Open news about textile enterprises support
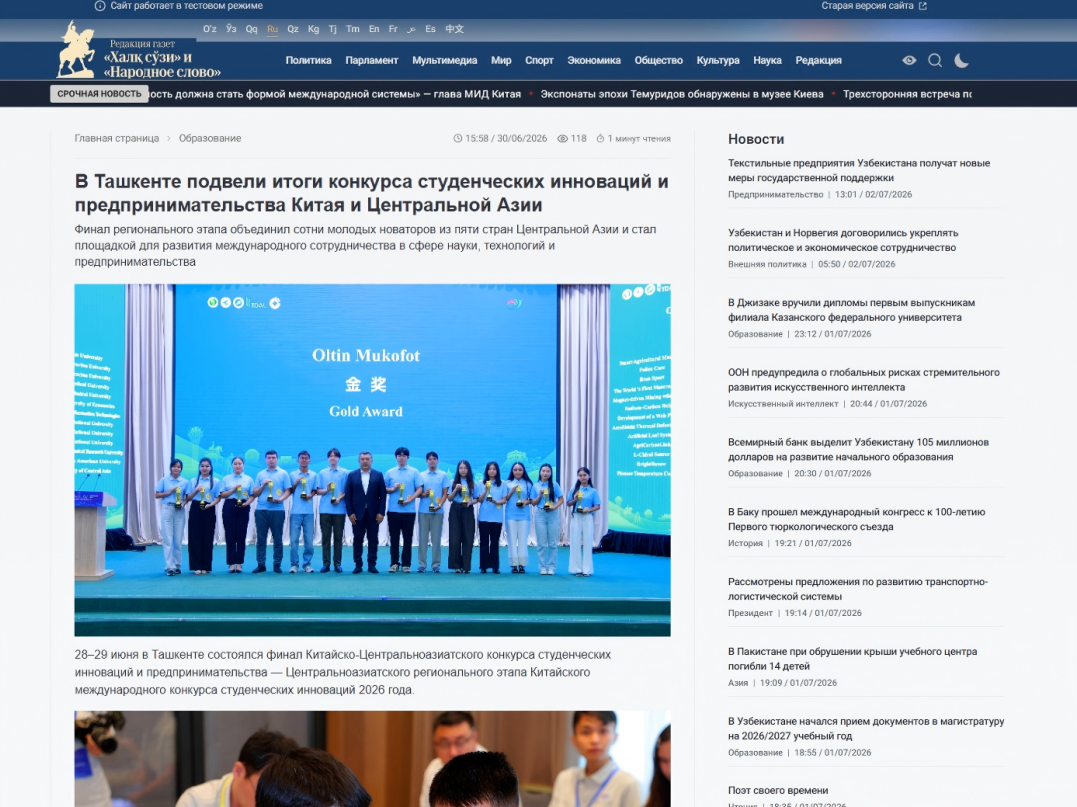 pyautogui.click(x=859, y=170)
